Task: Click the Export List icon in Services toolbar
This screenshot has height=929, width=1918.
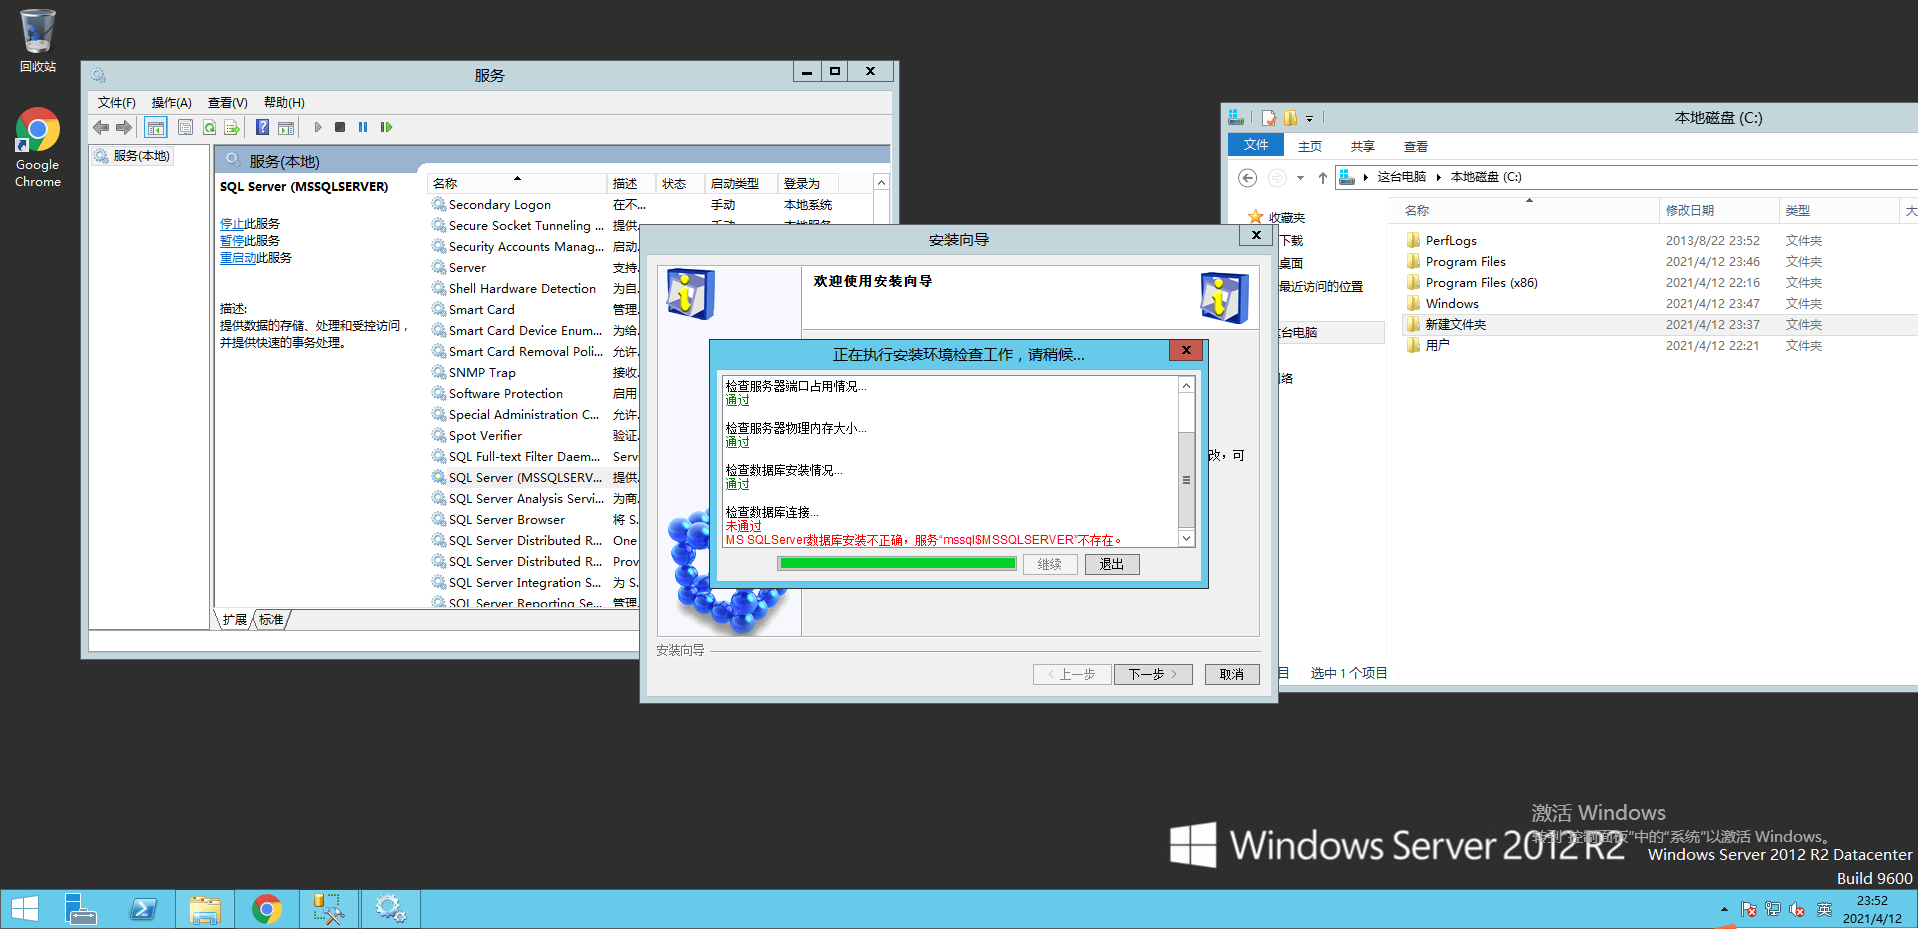Action: click(232, 128)
